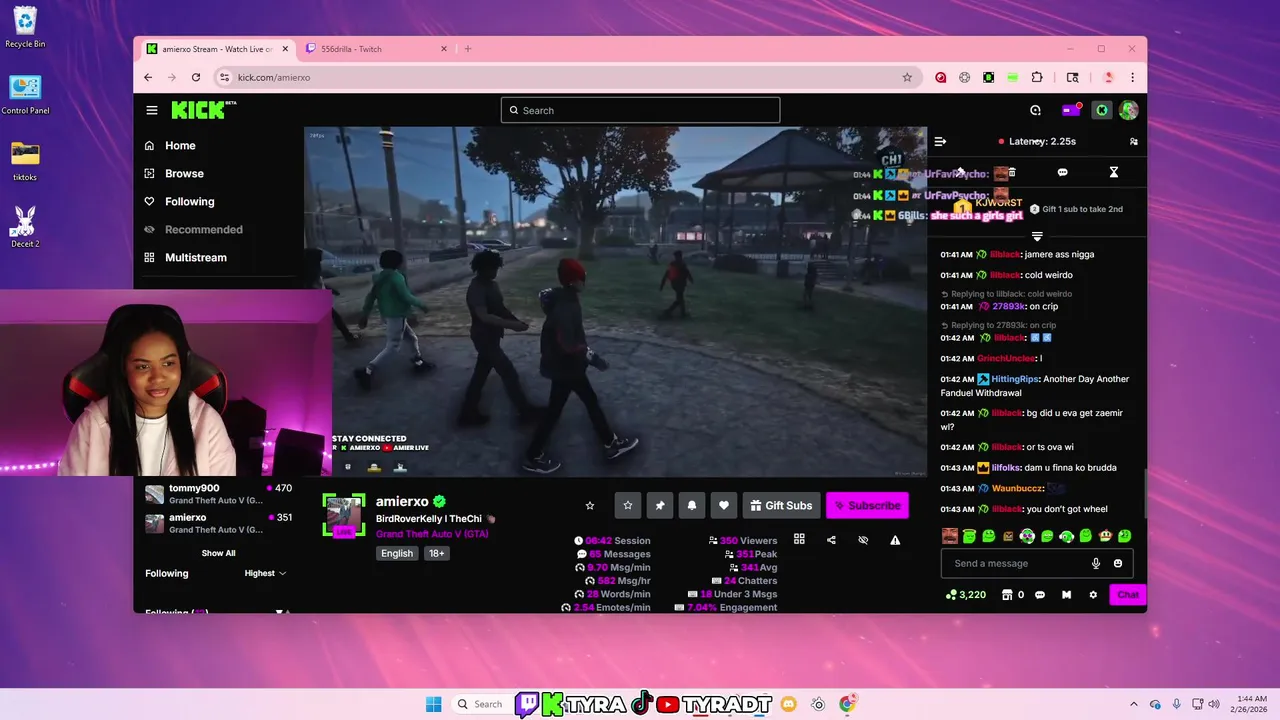The height and width of the screenshot is (720, 1280).
Task: Toggle the pin channel button
Action: (659, 505)
